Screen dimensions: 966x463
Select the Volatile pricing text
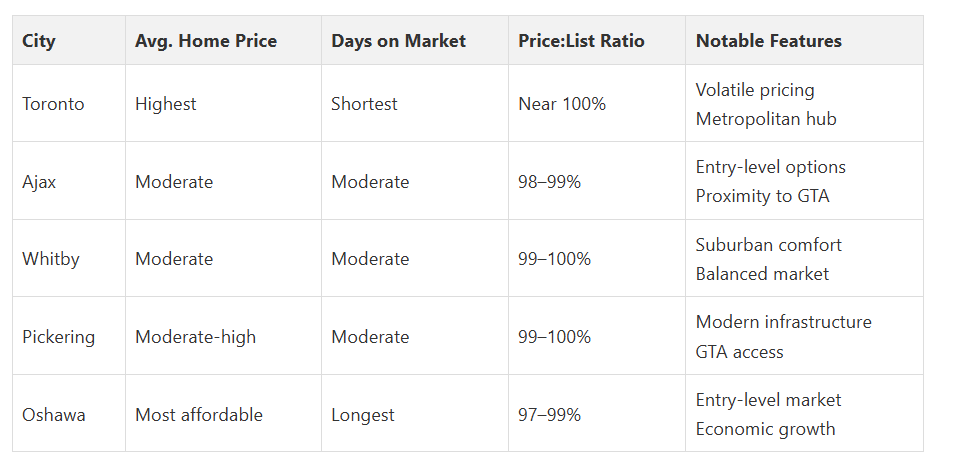click(x=755, y=90)
